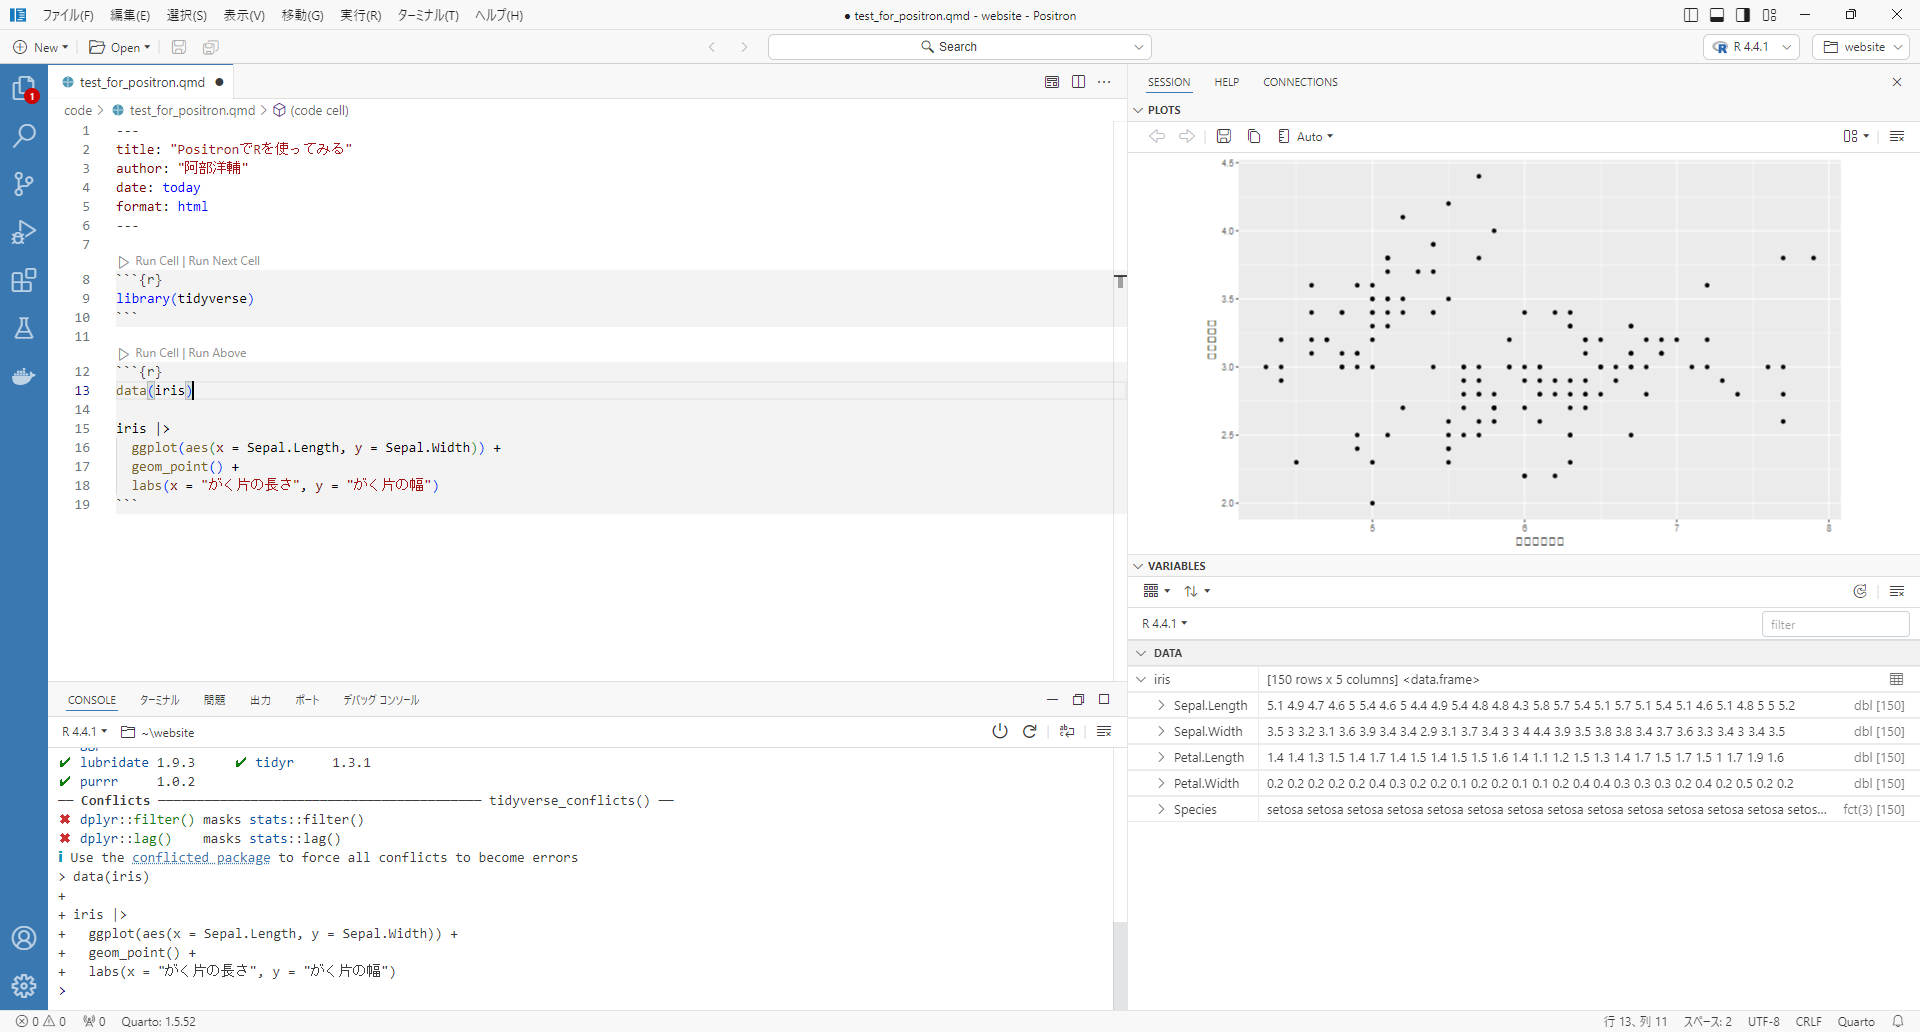The image size is (1920, 1032).
Task: Expand the Sepal.Length variable row
Action: click(x=1161, y=705)
